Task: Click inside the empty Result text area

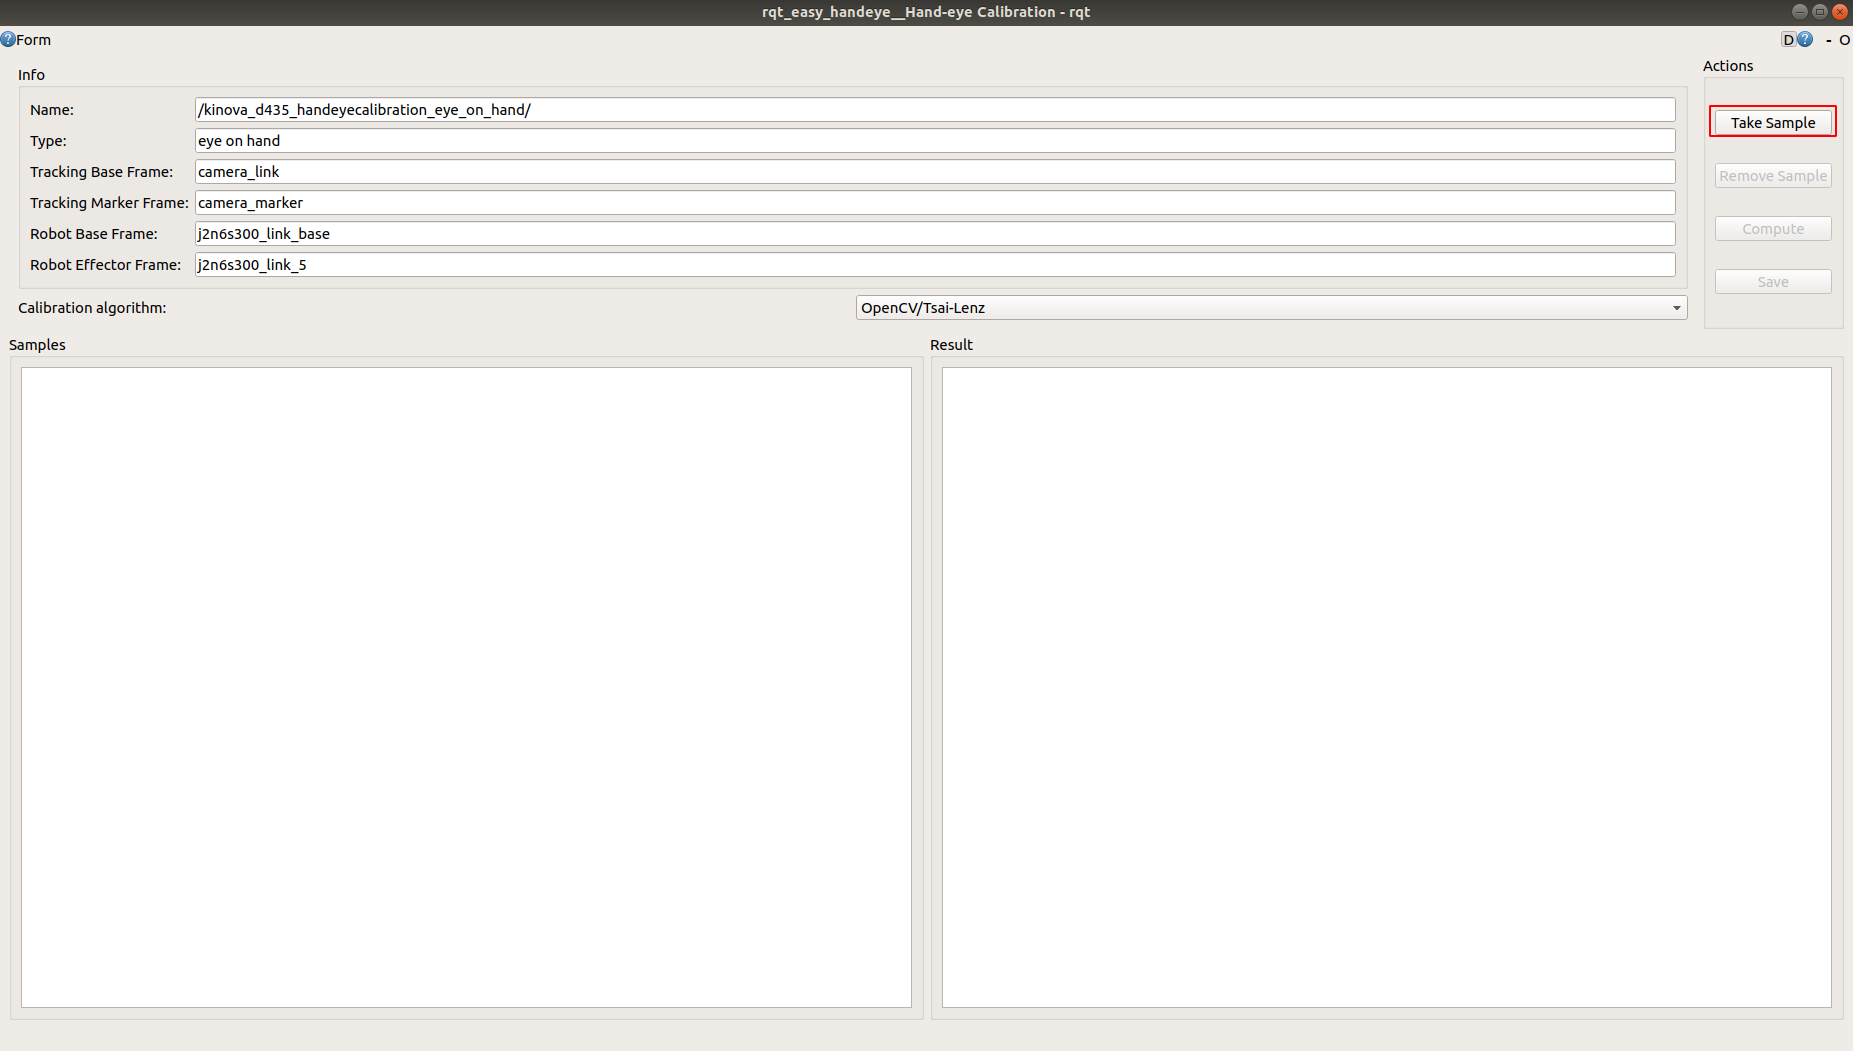Action: (1386, 687)
